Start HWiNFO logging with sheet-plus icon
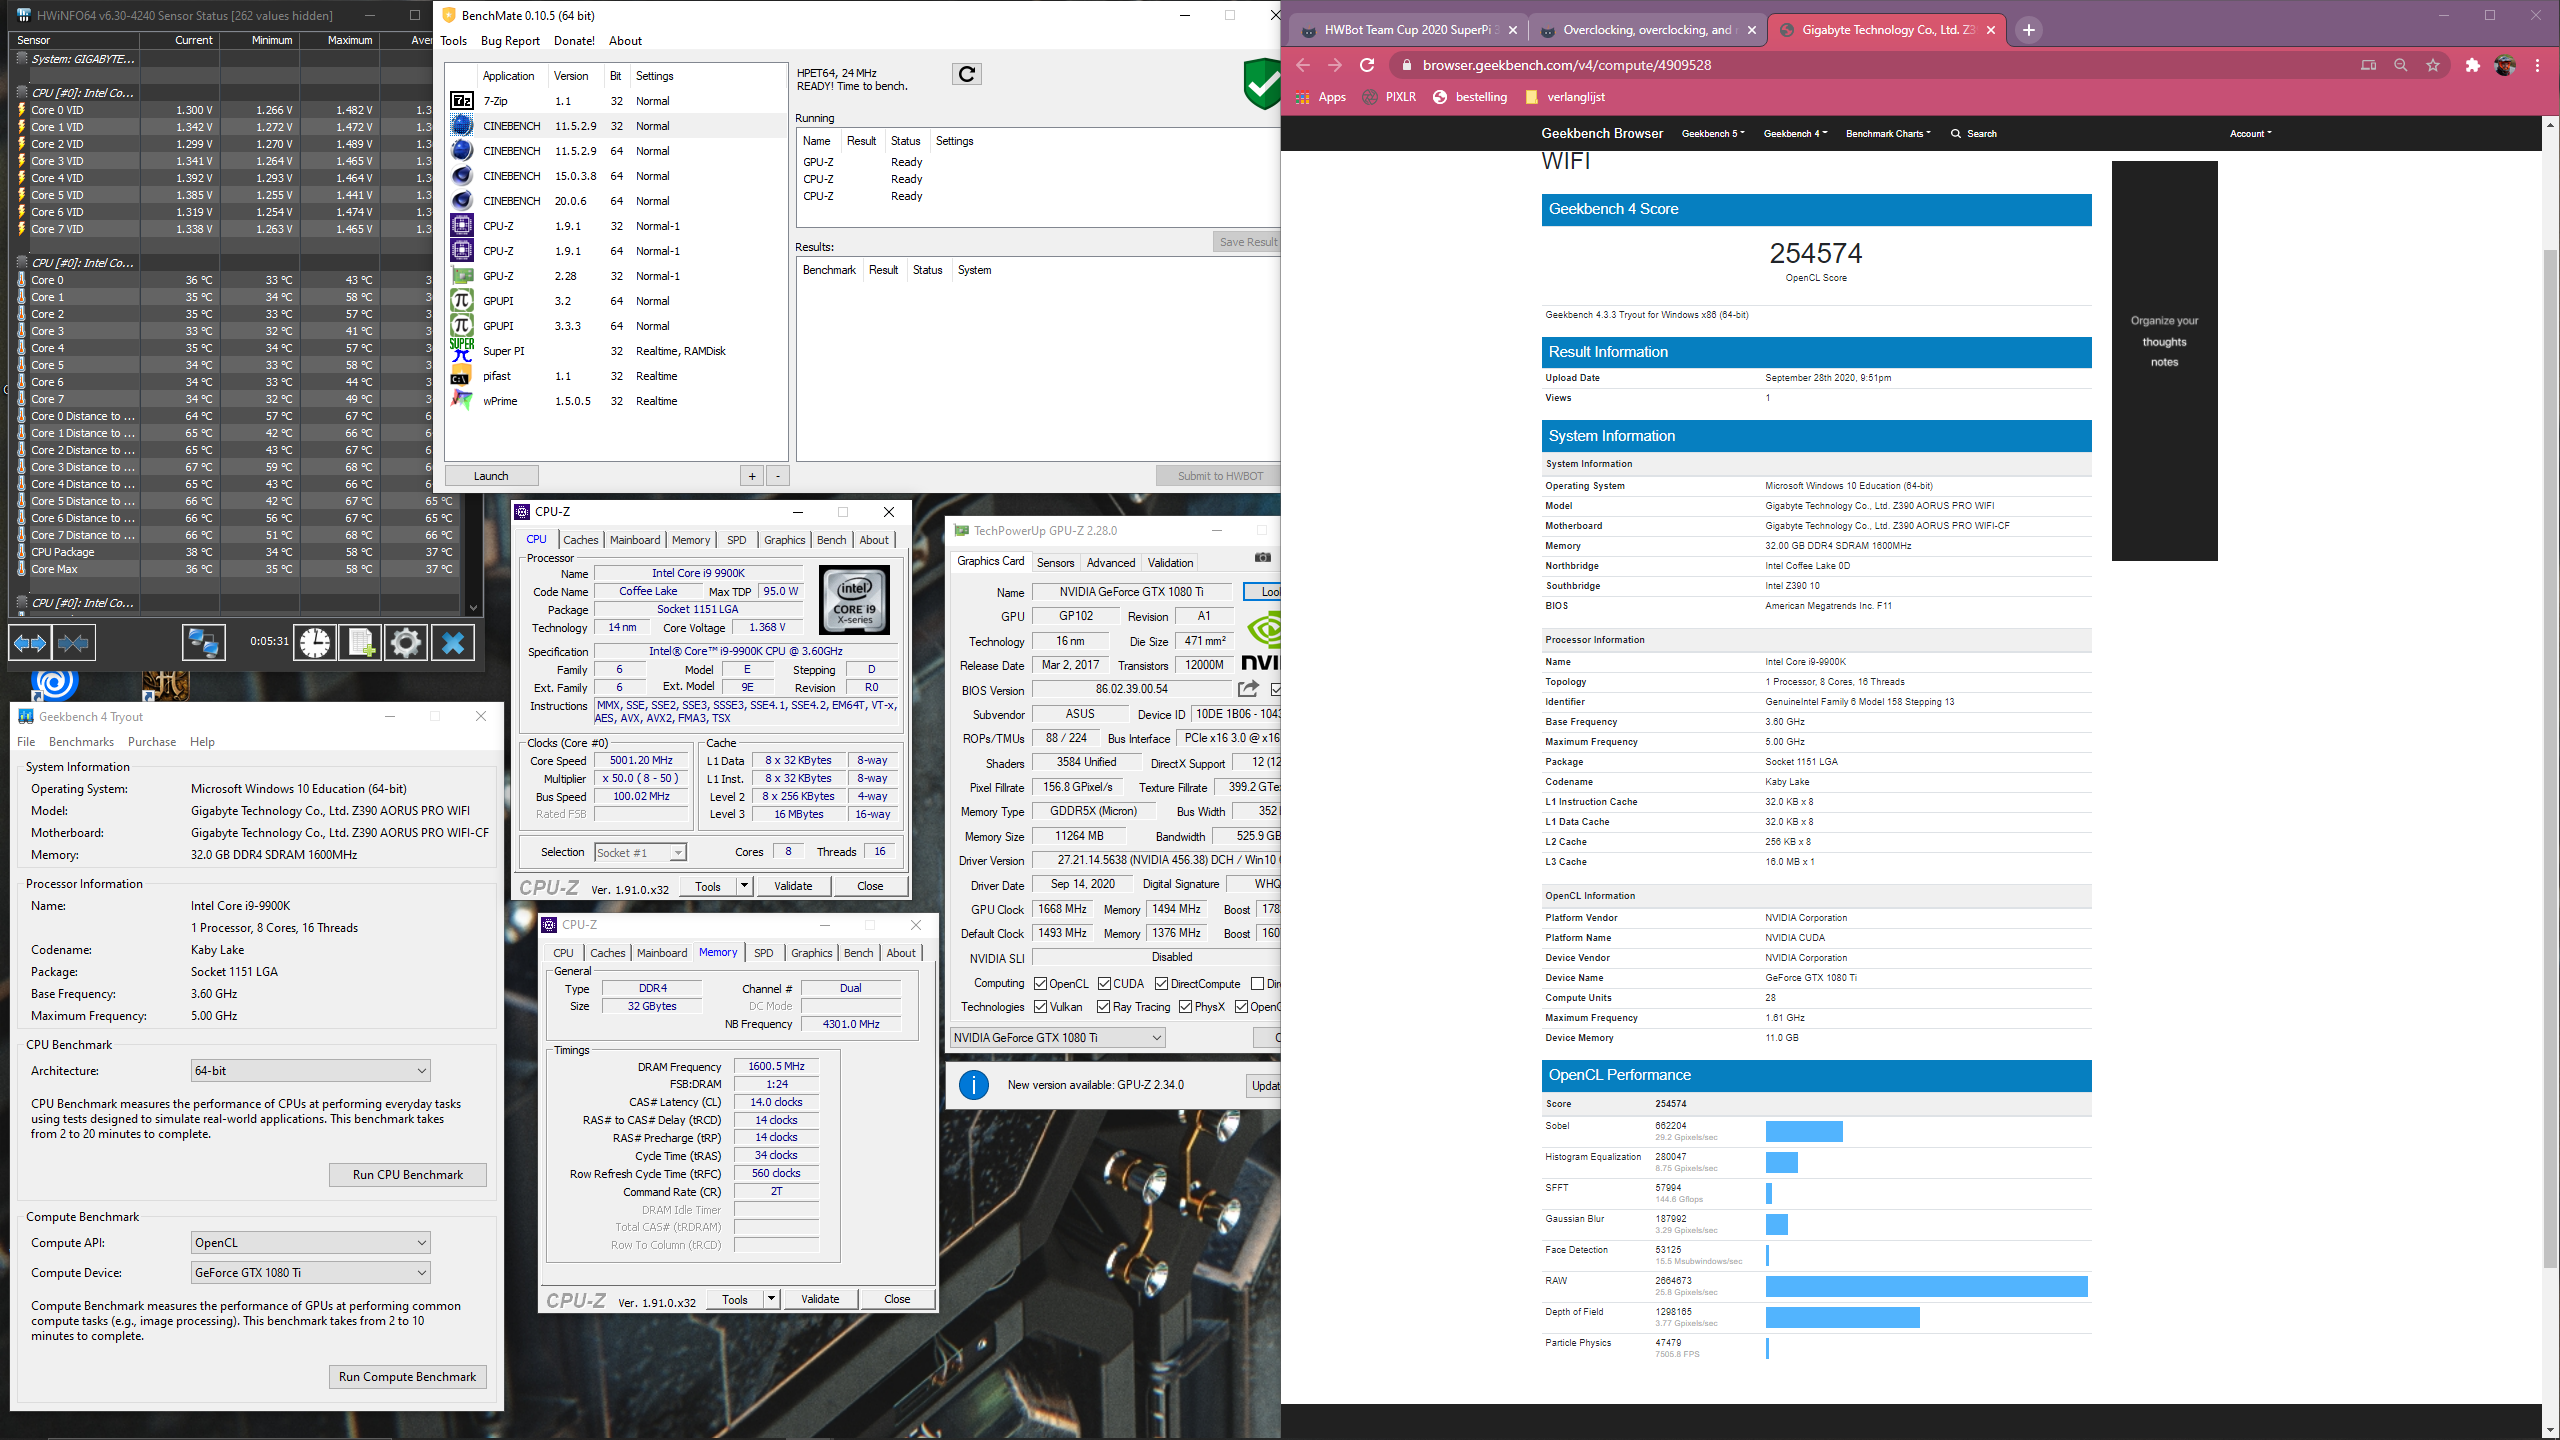 (x=360, y=643)
